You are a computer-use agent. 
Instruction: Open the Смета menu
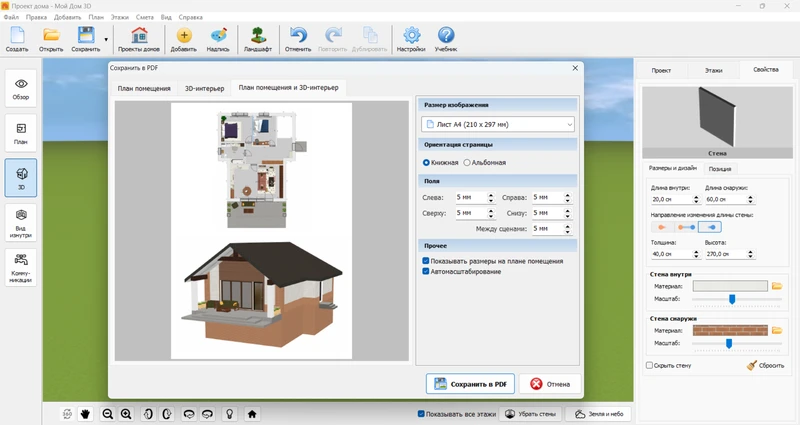coord(145,17)
